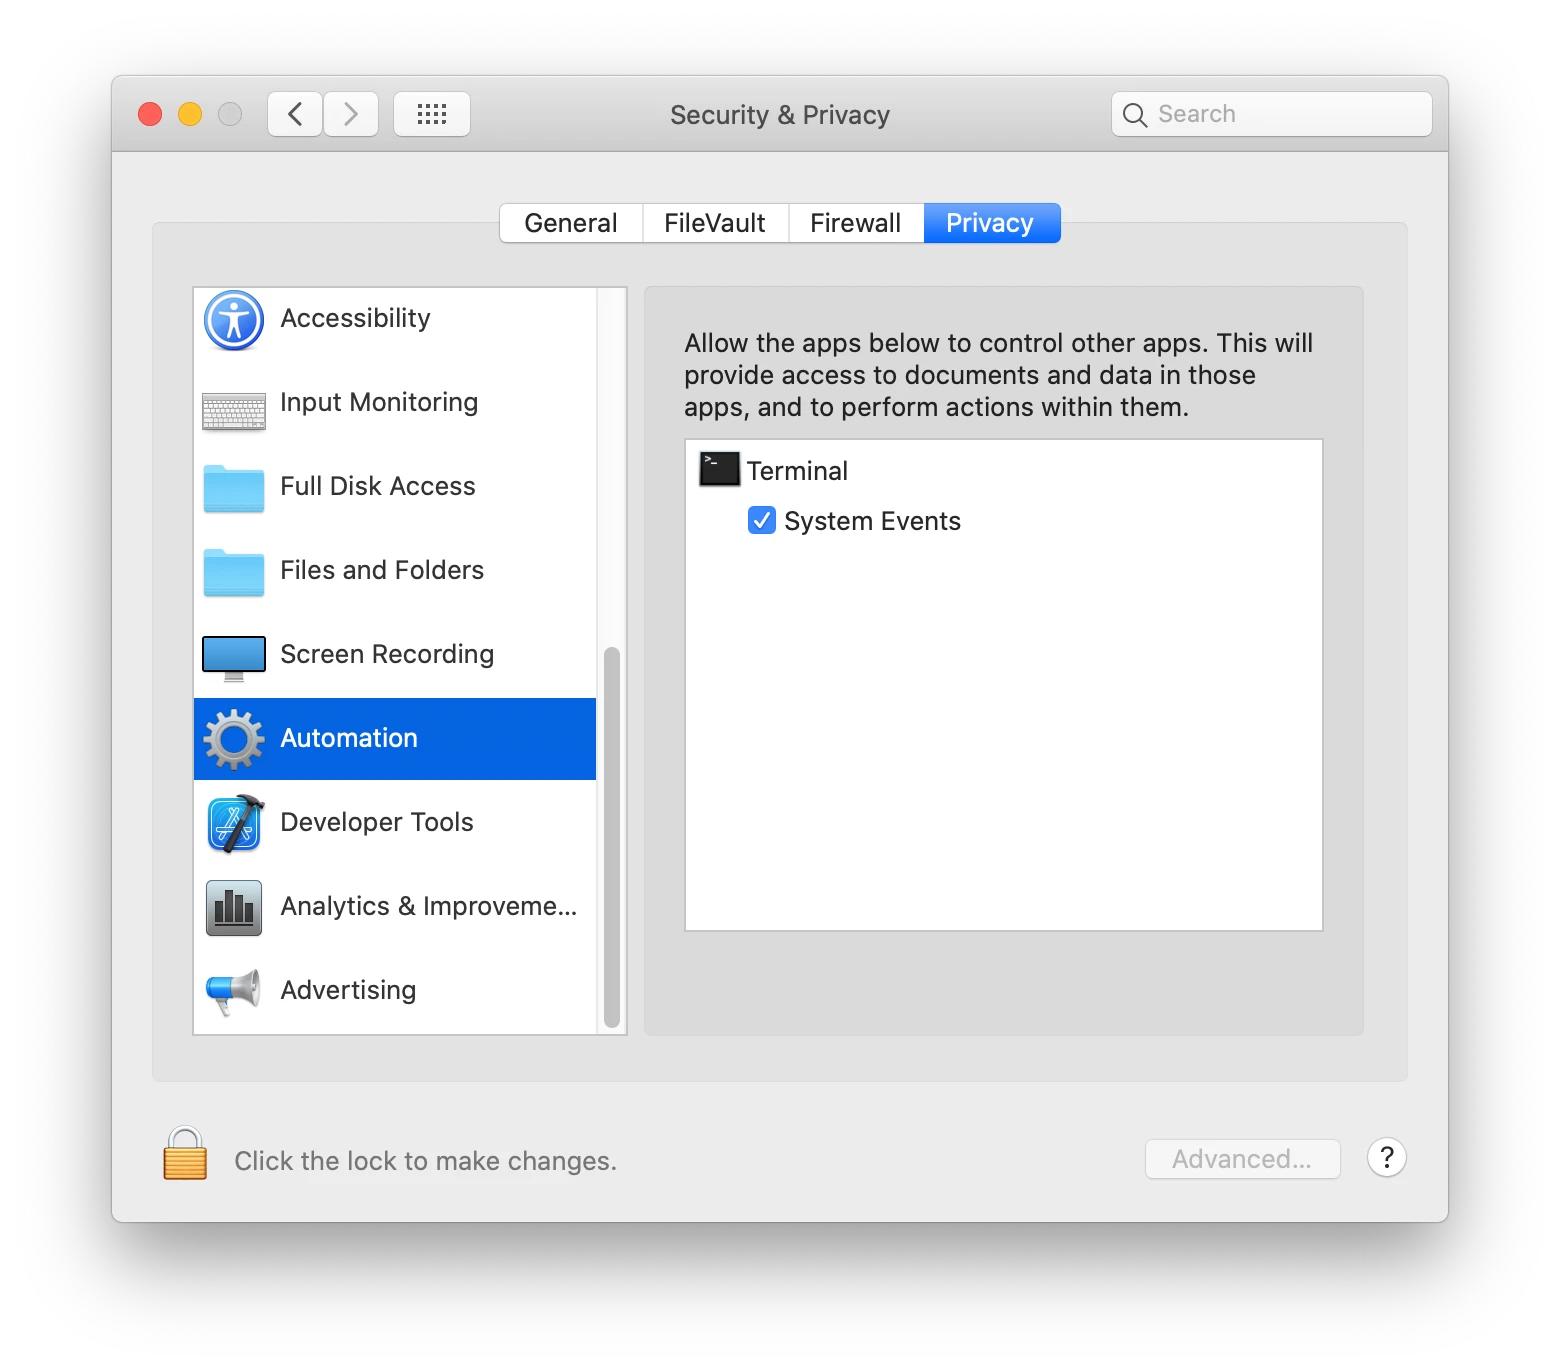
Task: Click the Files and Folders folder icon
Action: (234, 572)
